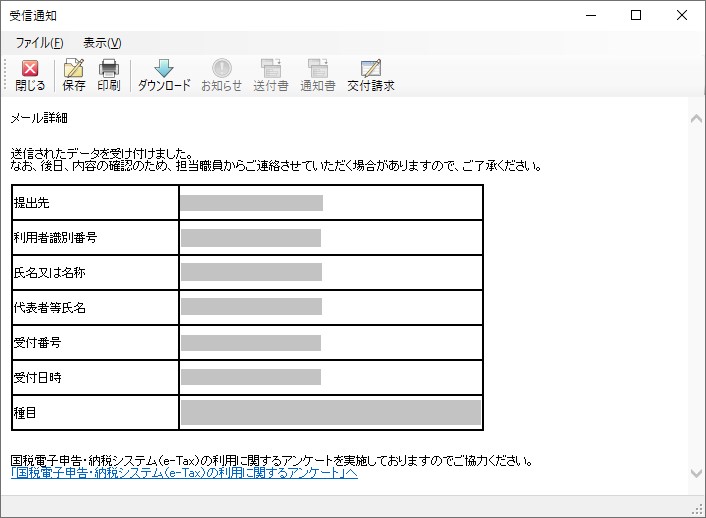Viewport: 706px width, 518px height.
Task: Select the 受付番号 value cell
Action: pyautogui.click(x=331, y=343)
